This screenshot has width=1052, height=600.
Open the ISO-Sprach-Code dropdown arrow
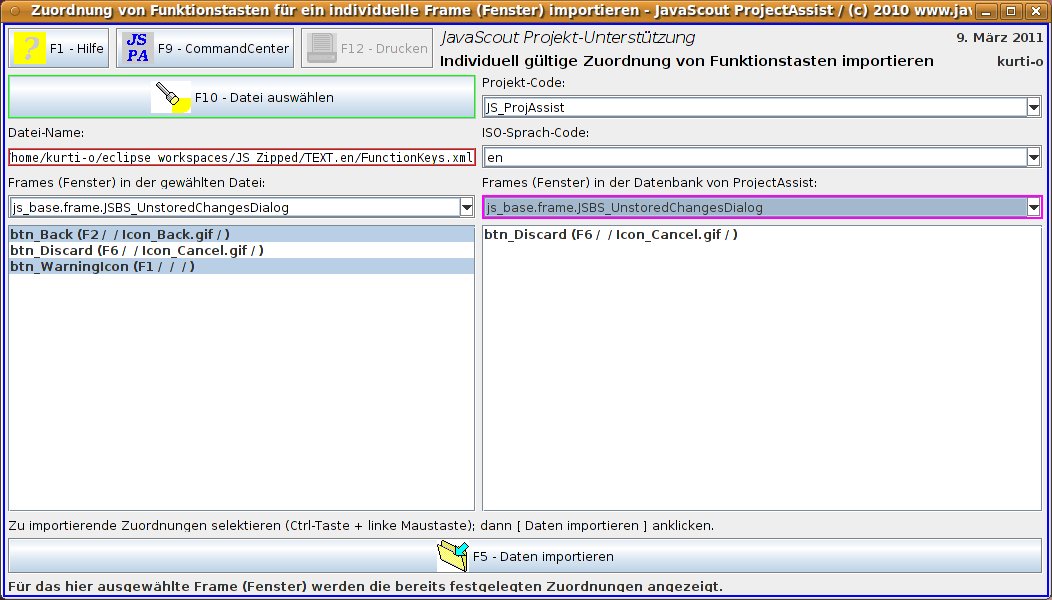pyautogui.click(x=1033, y=157)
